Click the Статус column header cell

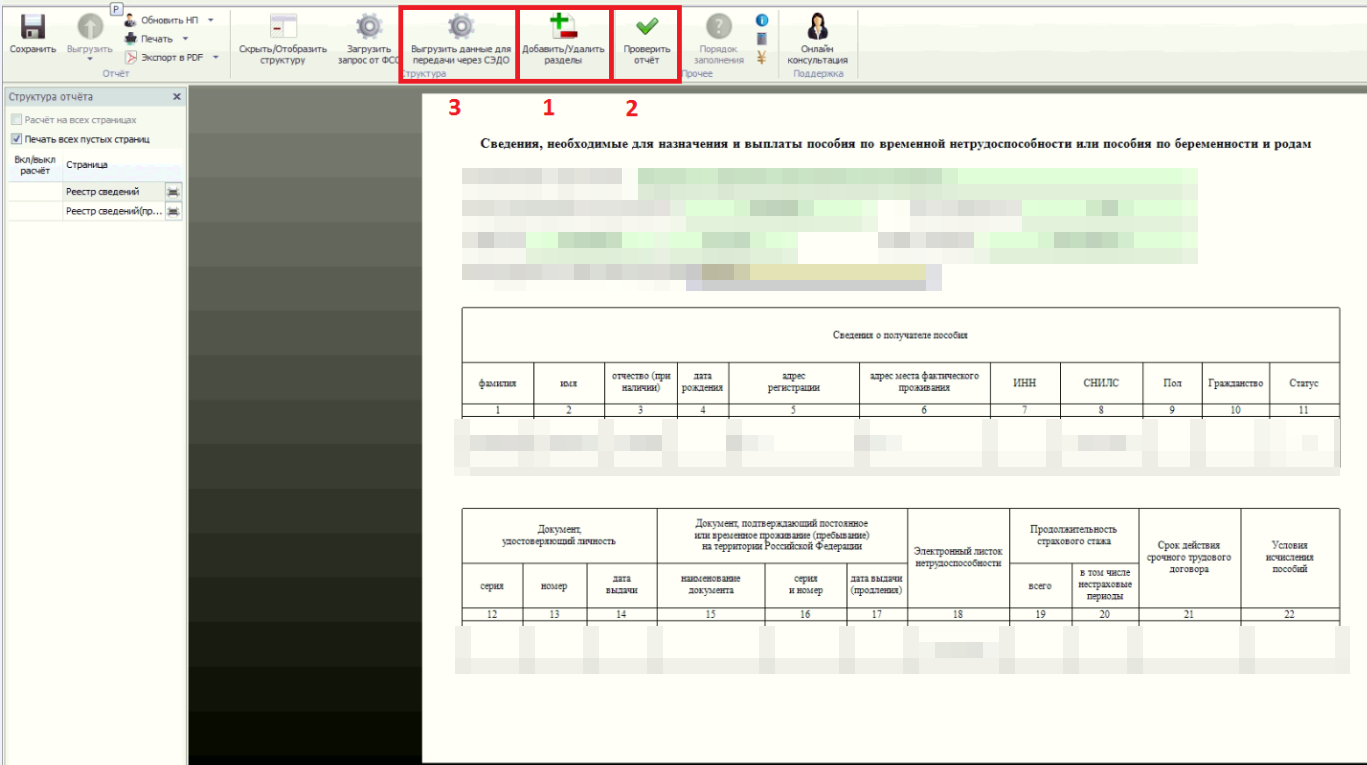(x=1304, y=383)
